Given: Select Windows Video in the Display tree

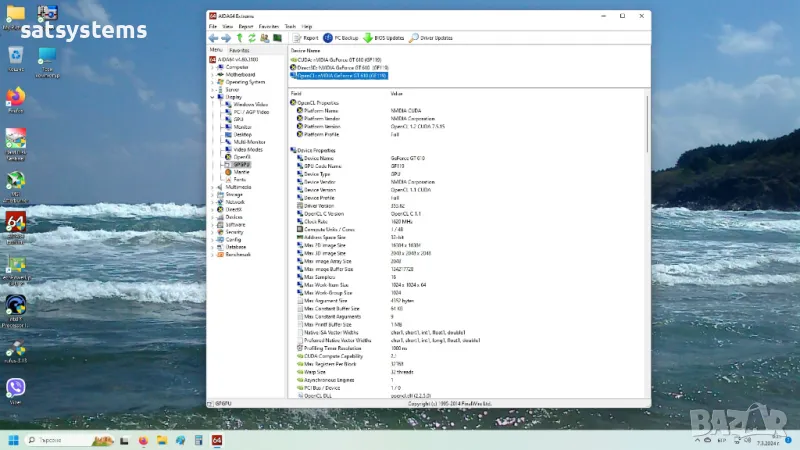Looking at the screenshot, I should click(250, 104).
